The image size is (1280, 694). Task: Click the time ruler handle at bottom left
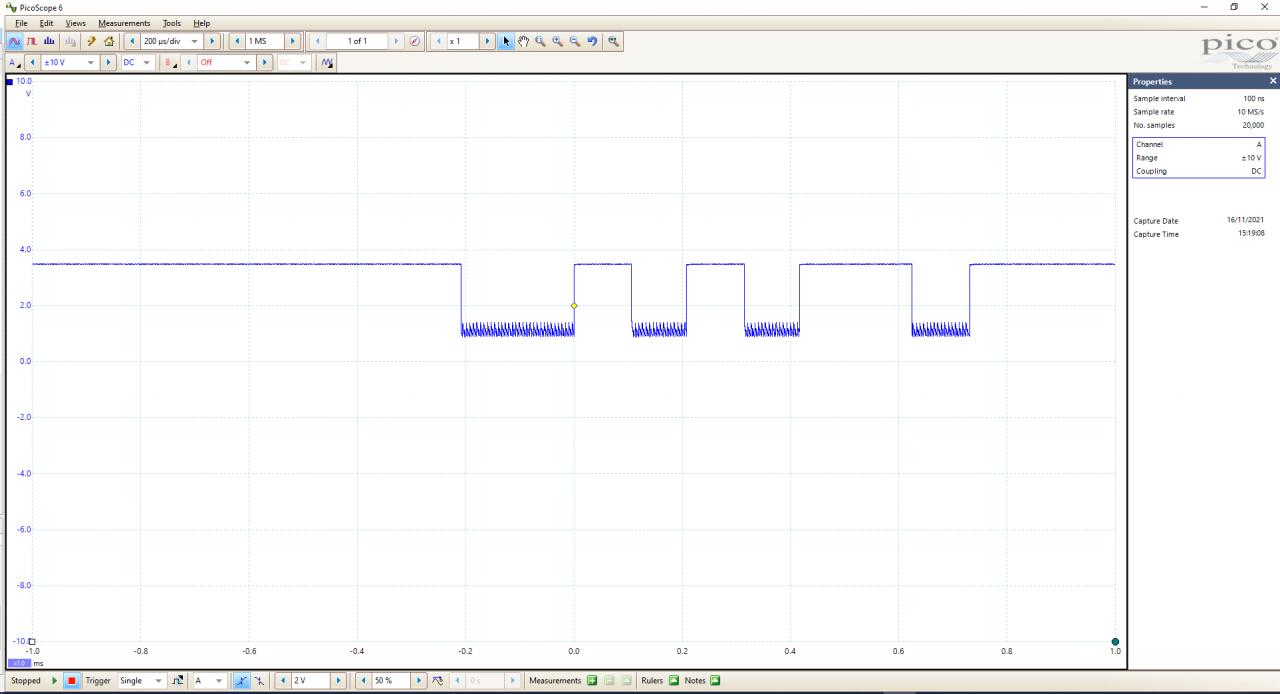32,642
